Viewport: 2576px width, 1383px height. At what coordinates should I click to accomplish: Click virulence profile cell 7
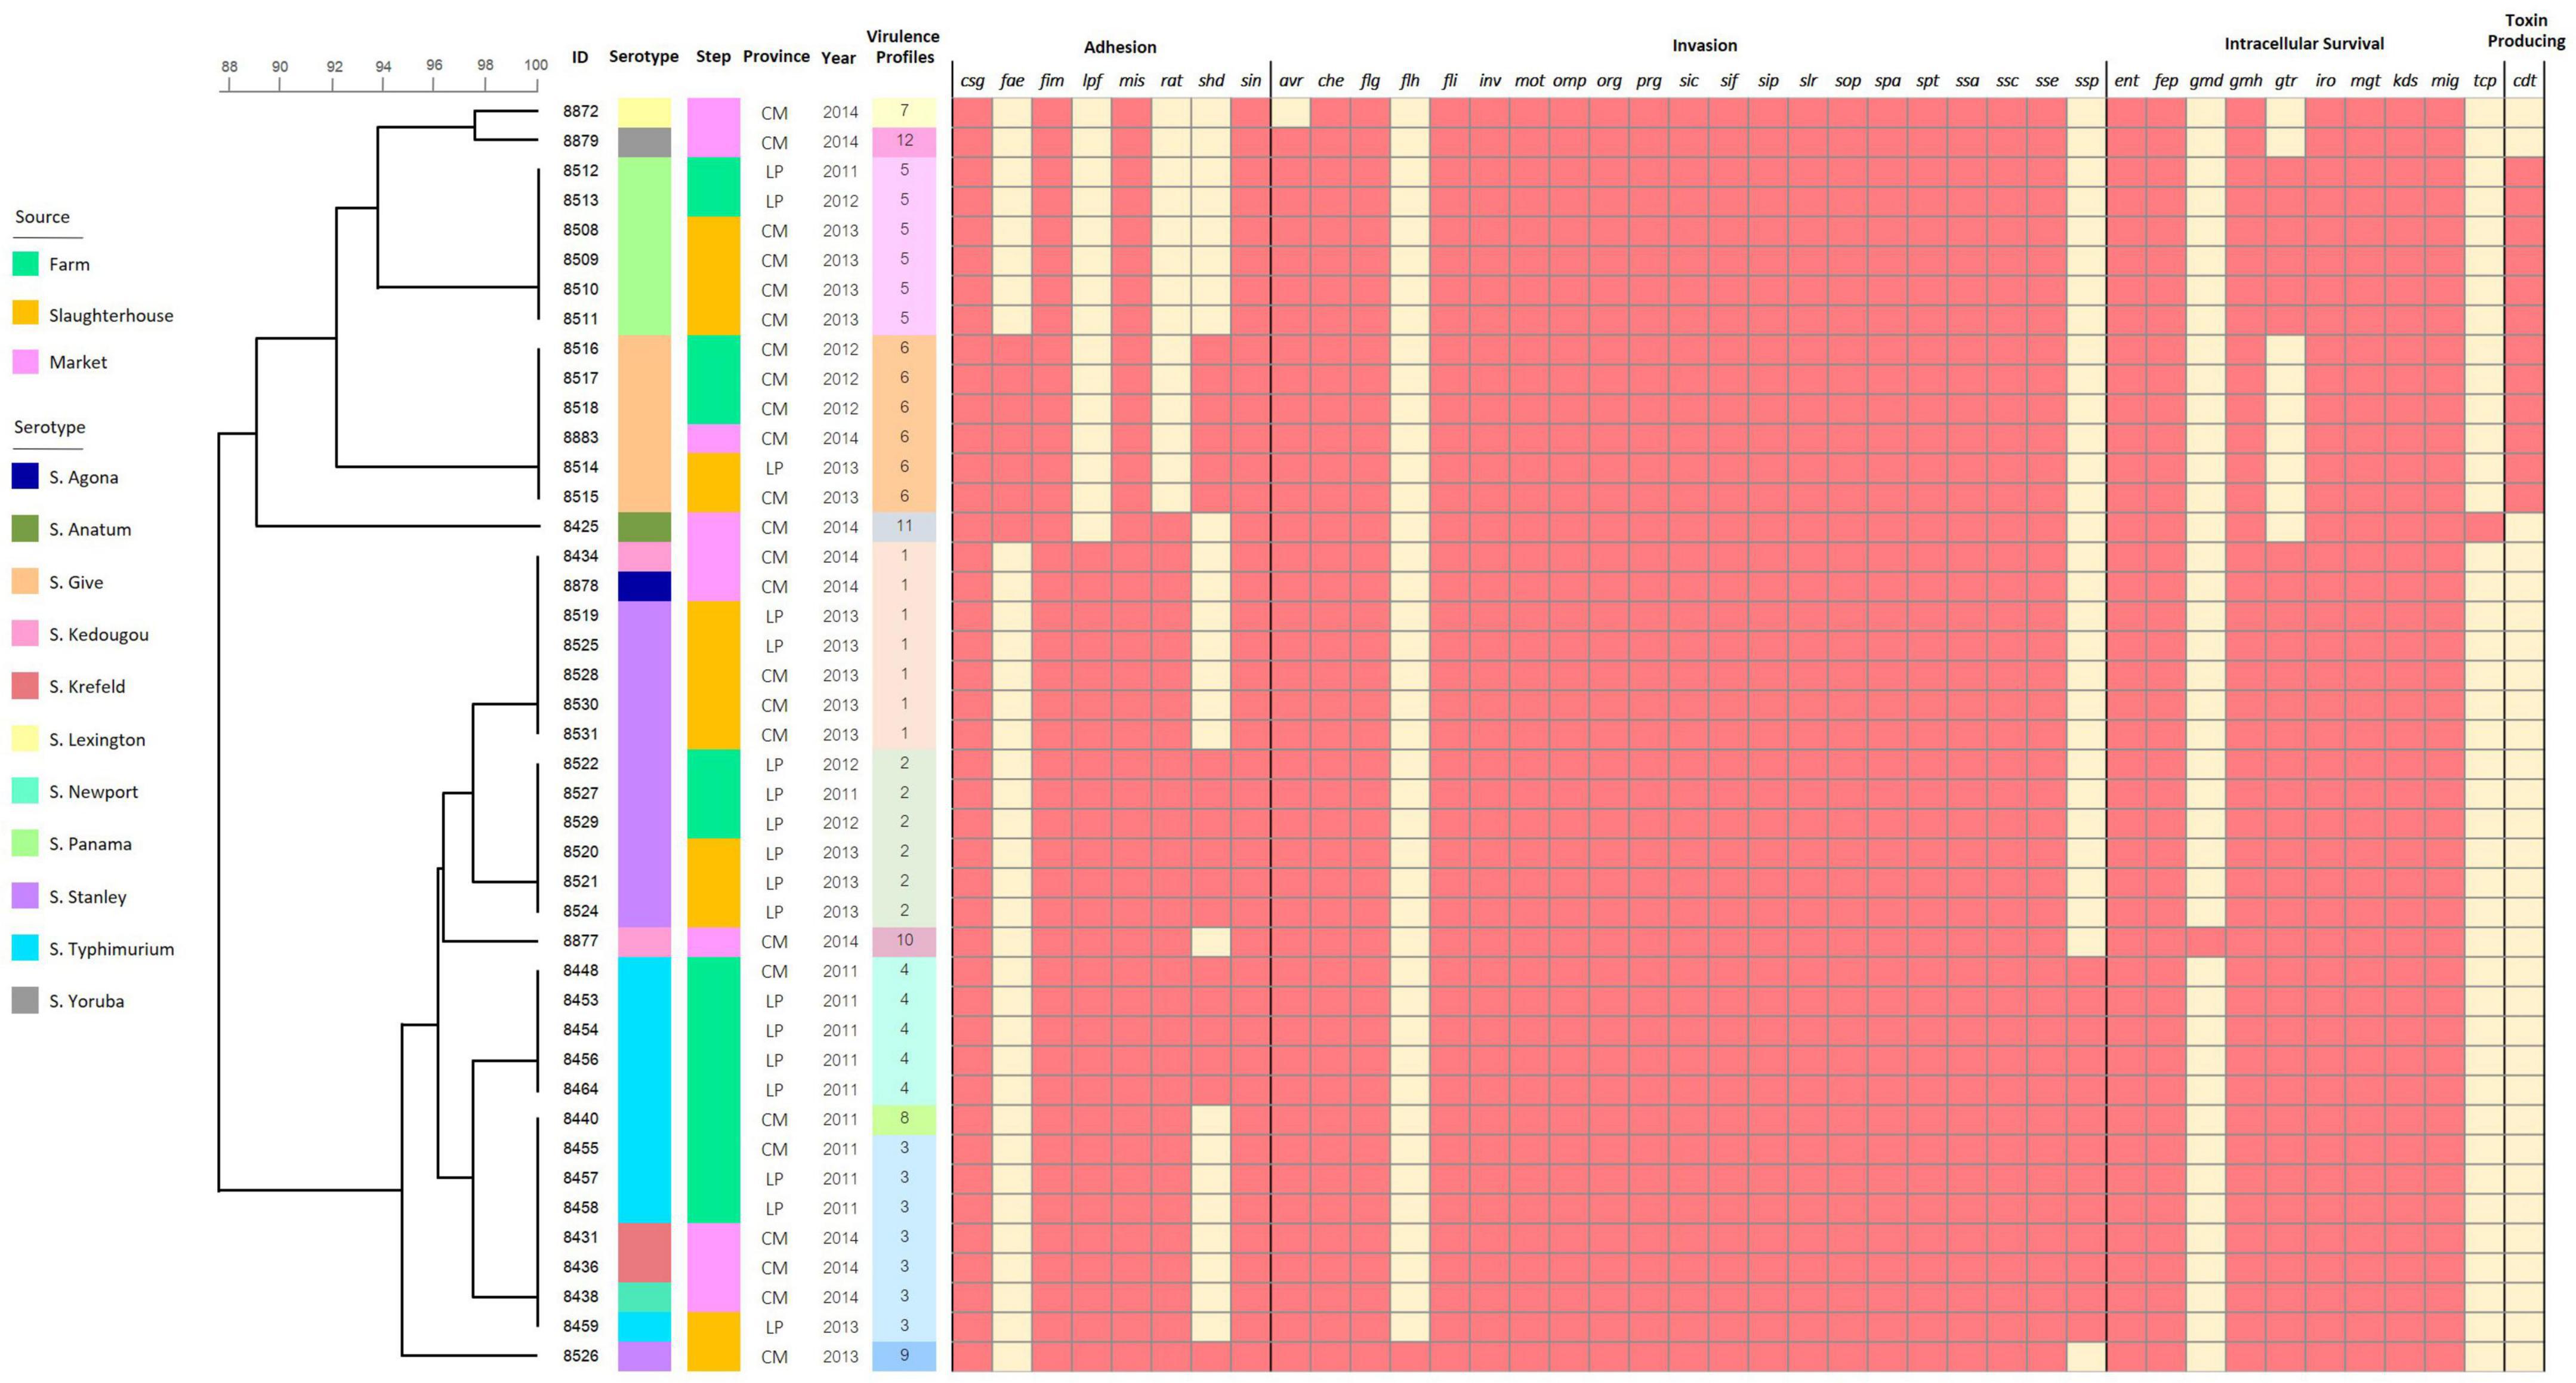[904, 112]
